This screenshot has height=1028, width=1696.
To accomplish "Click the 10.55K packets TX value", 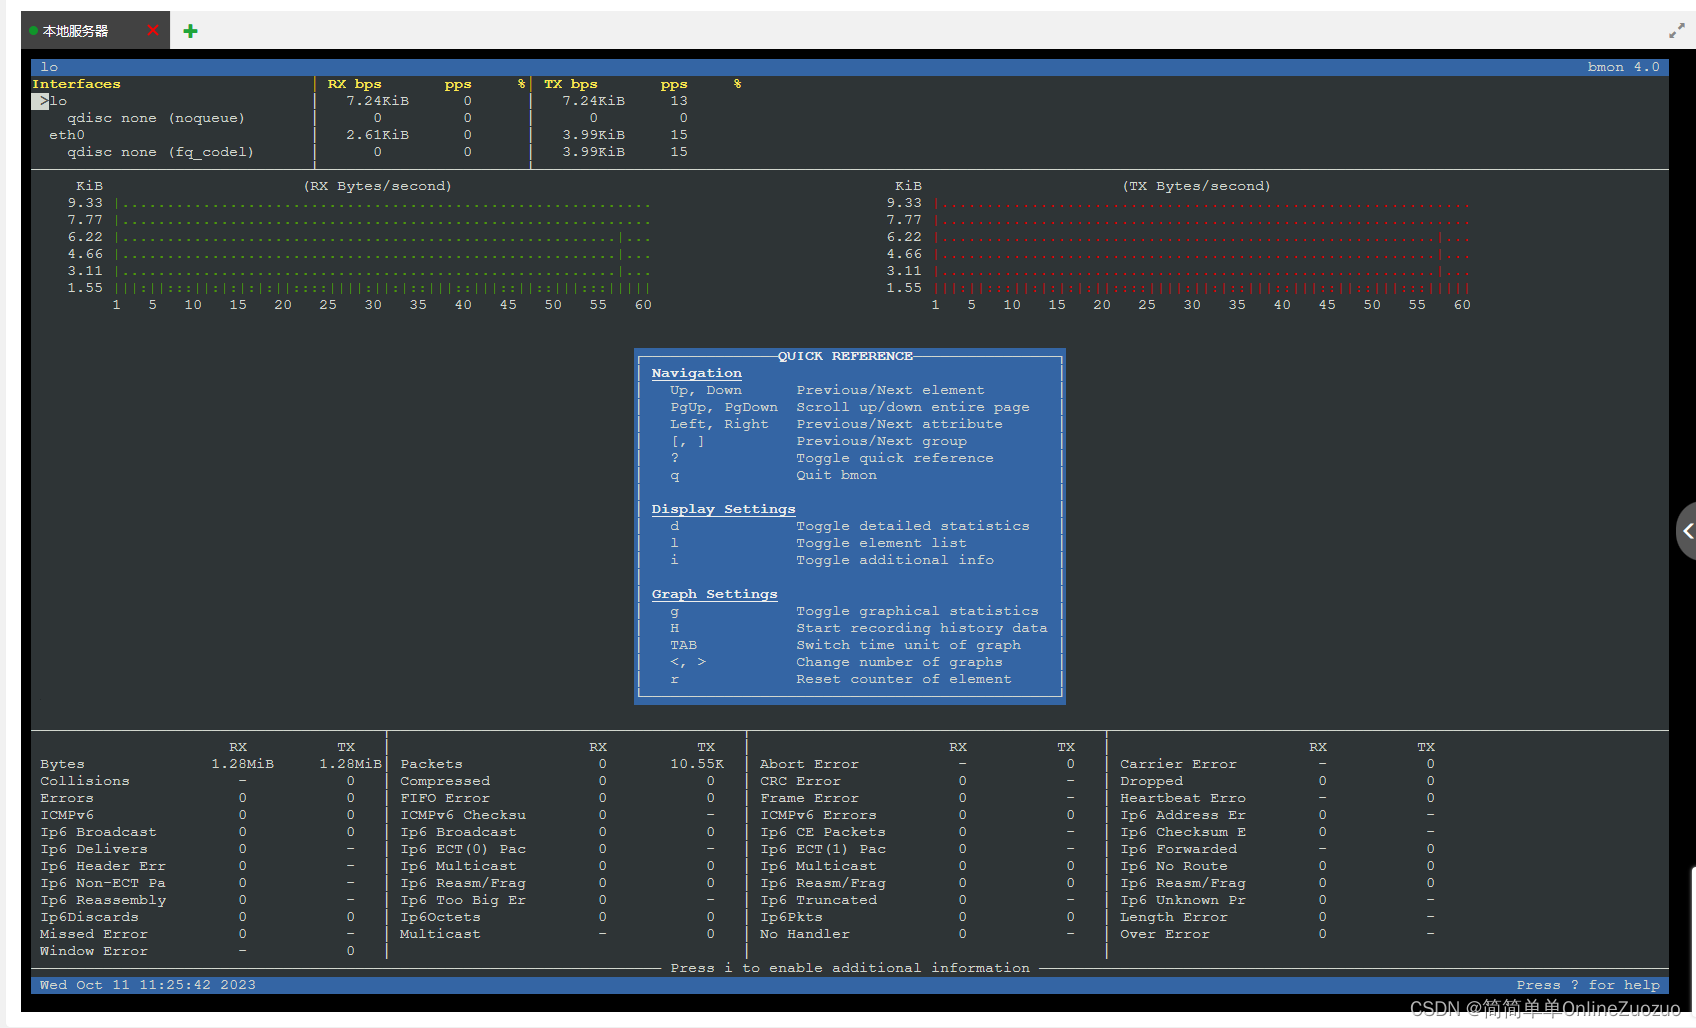I will [x=697, y=764].
